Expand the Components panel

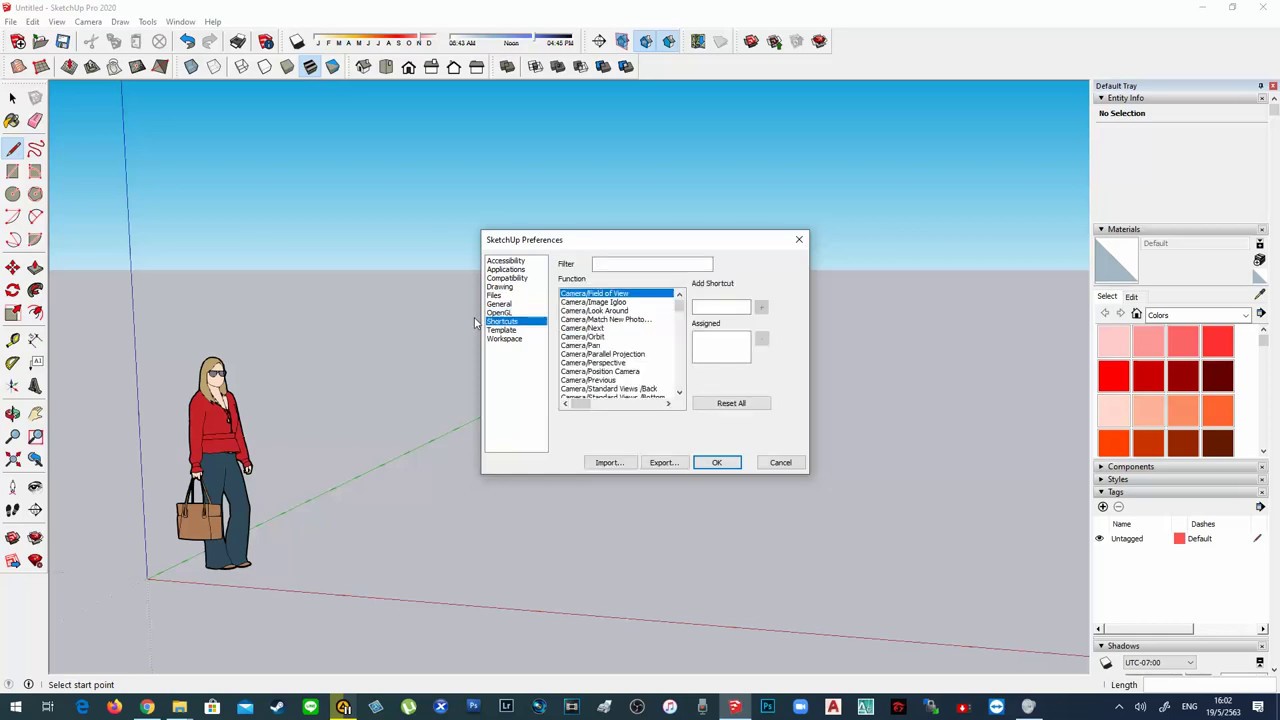point(1101,467)
